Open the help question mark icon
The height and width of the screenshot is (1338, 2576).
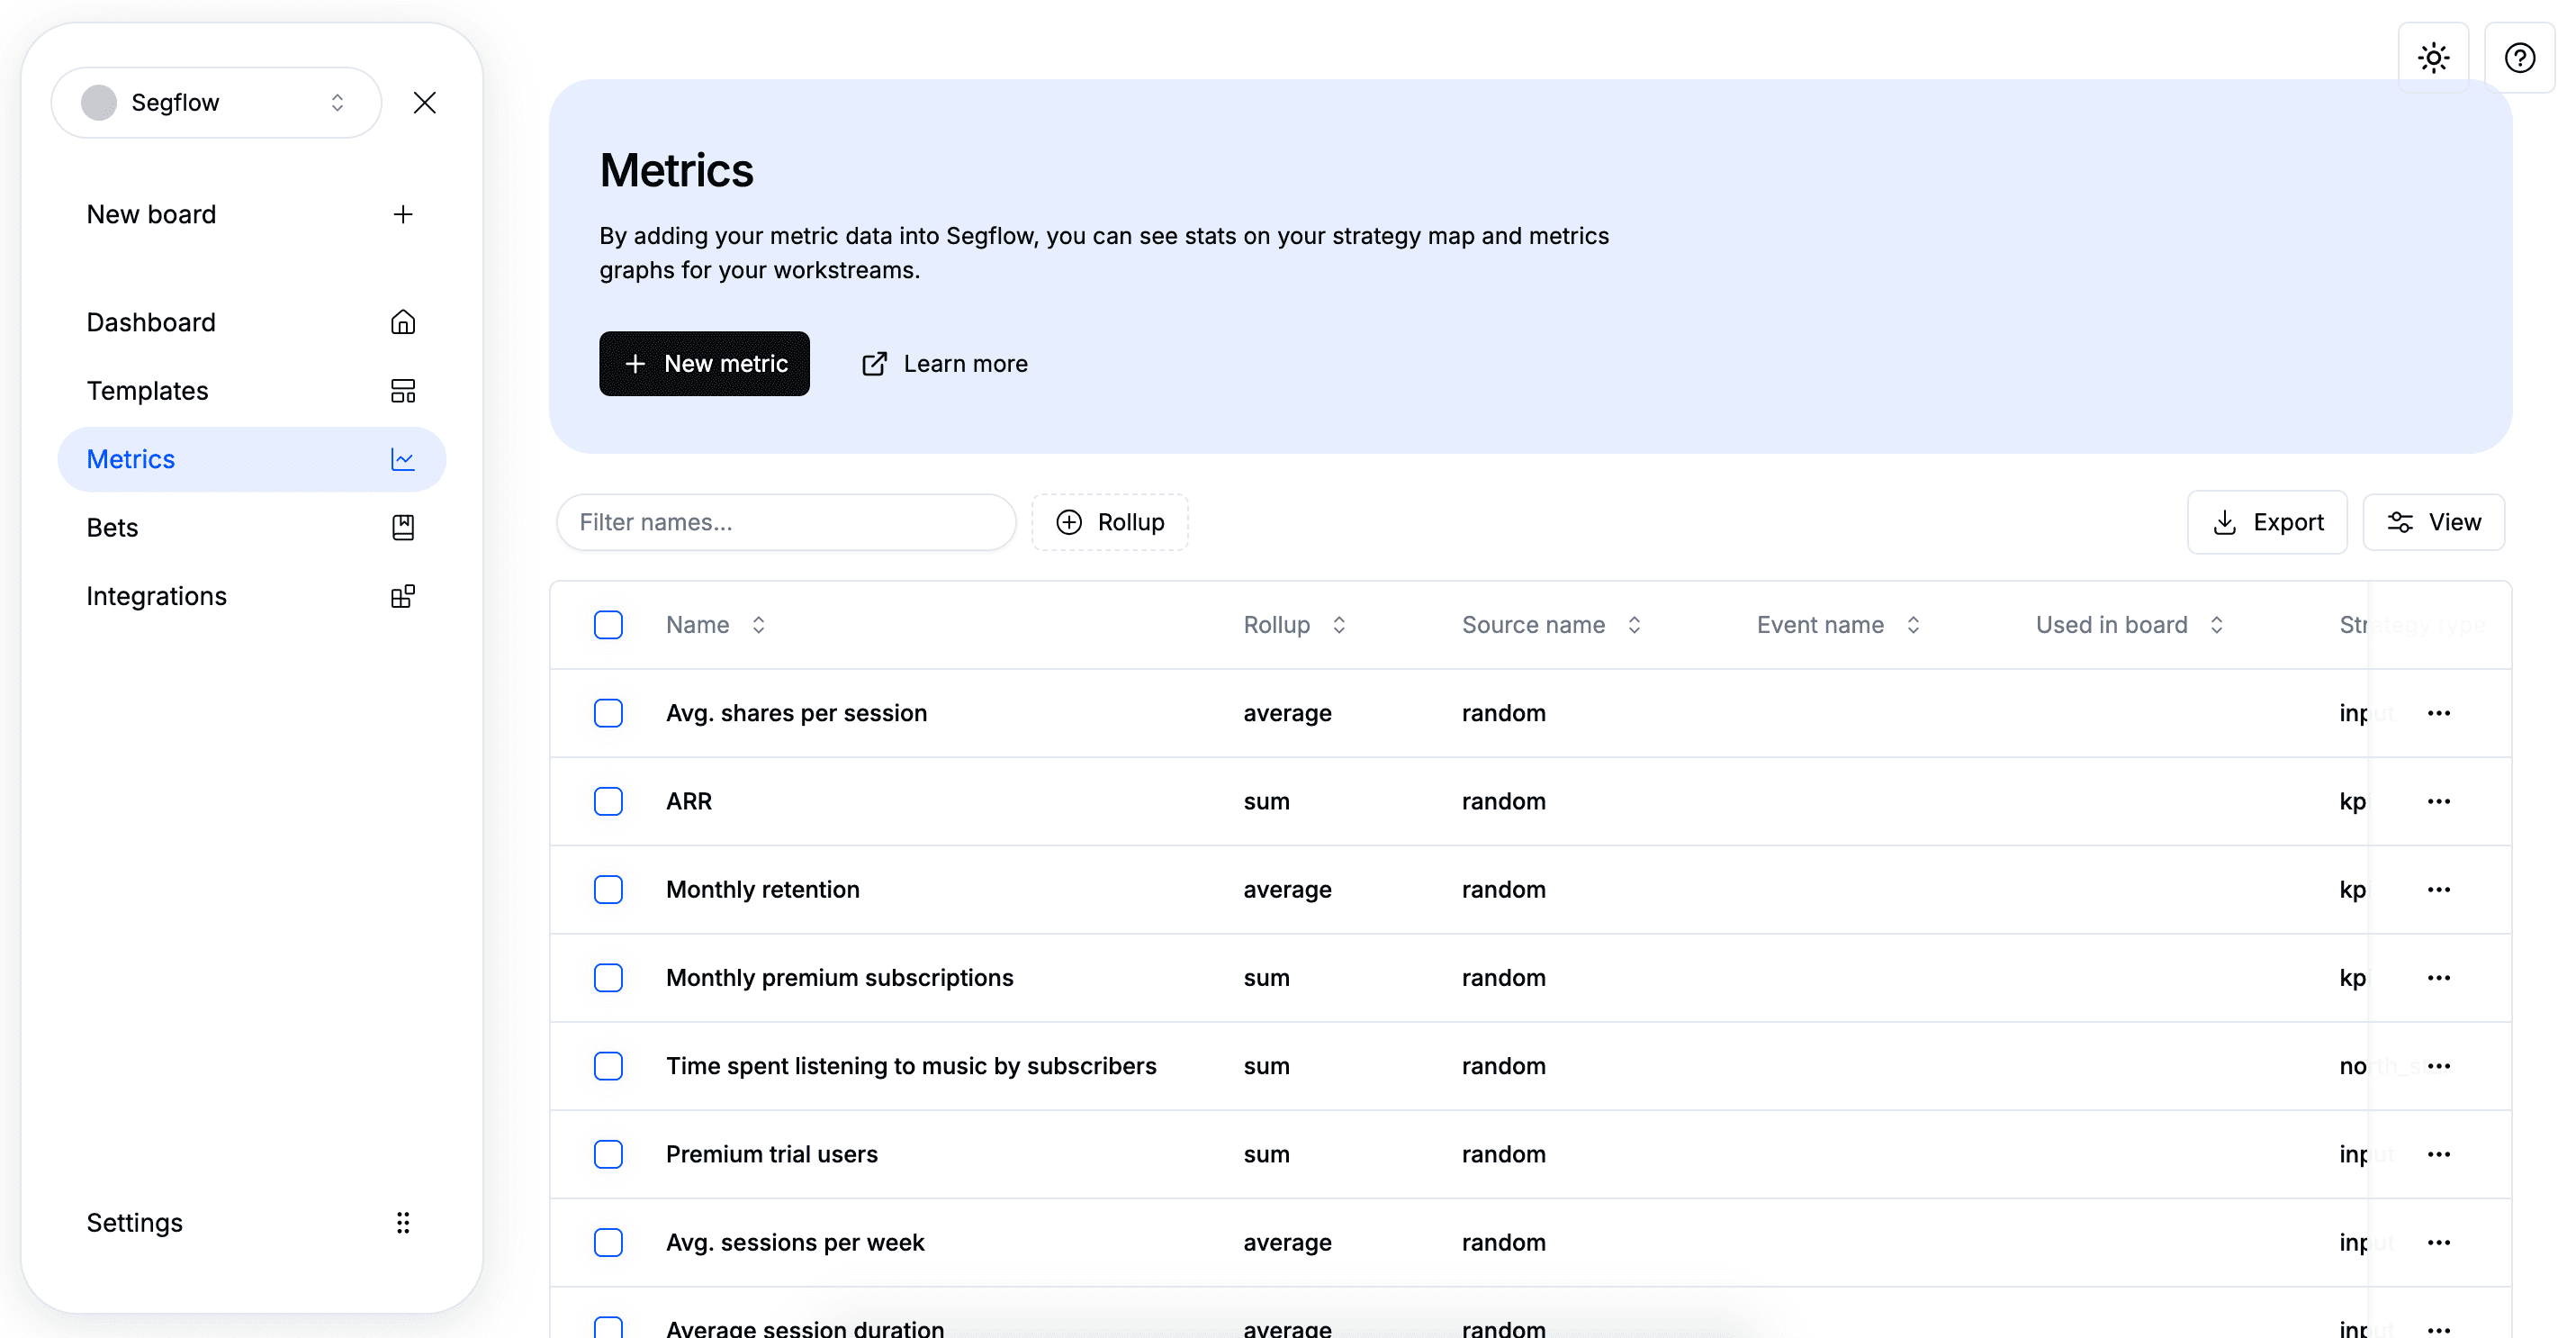pyautogui.click(x=2519, y=58)
